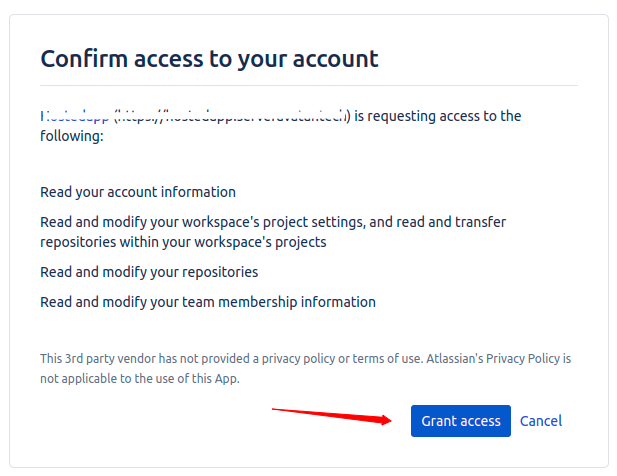This screenshot has height=476, width=617.
Task: Click the Grant access button
Action: pyautogui.click(x=460, y=421)
